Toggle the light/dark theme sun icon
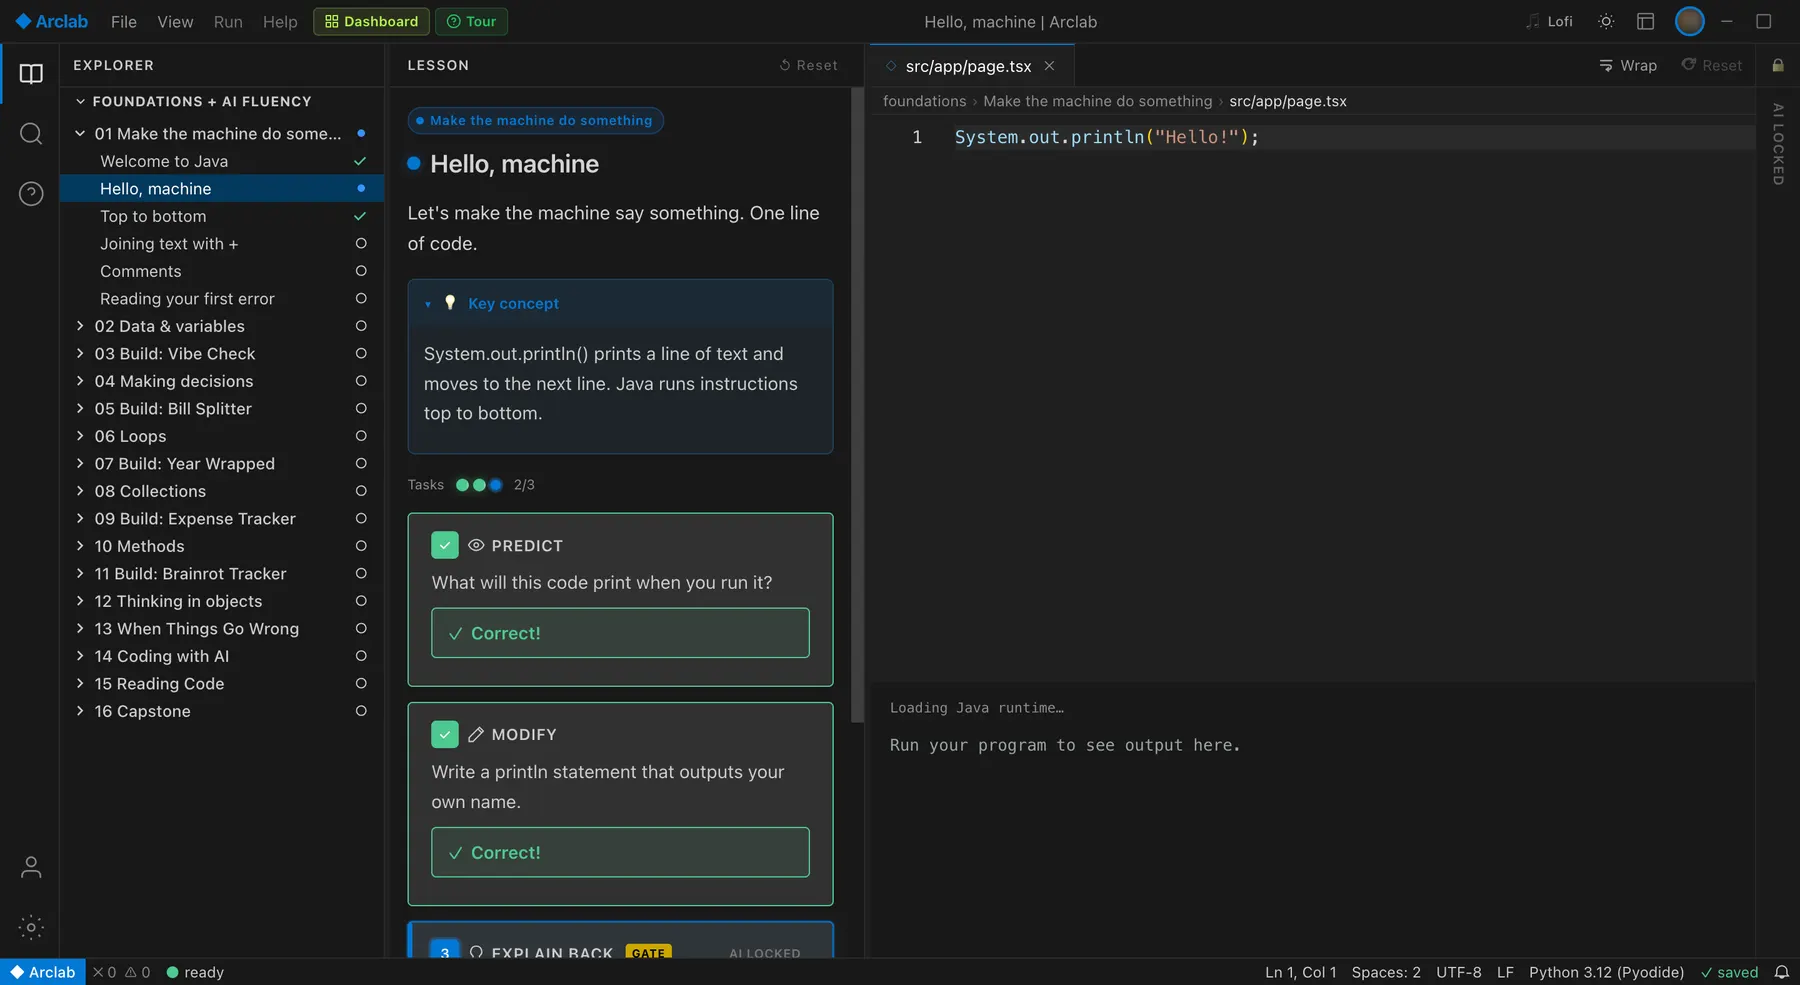 point(1606,22)
